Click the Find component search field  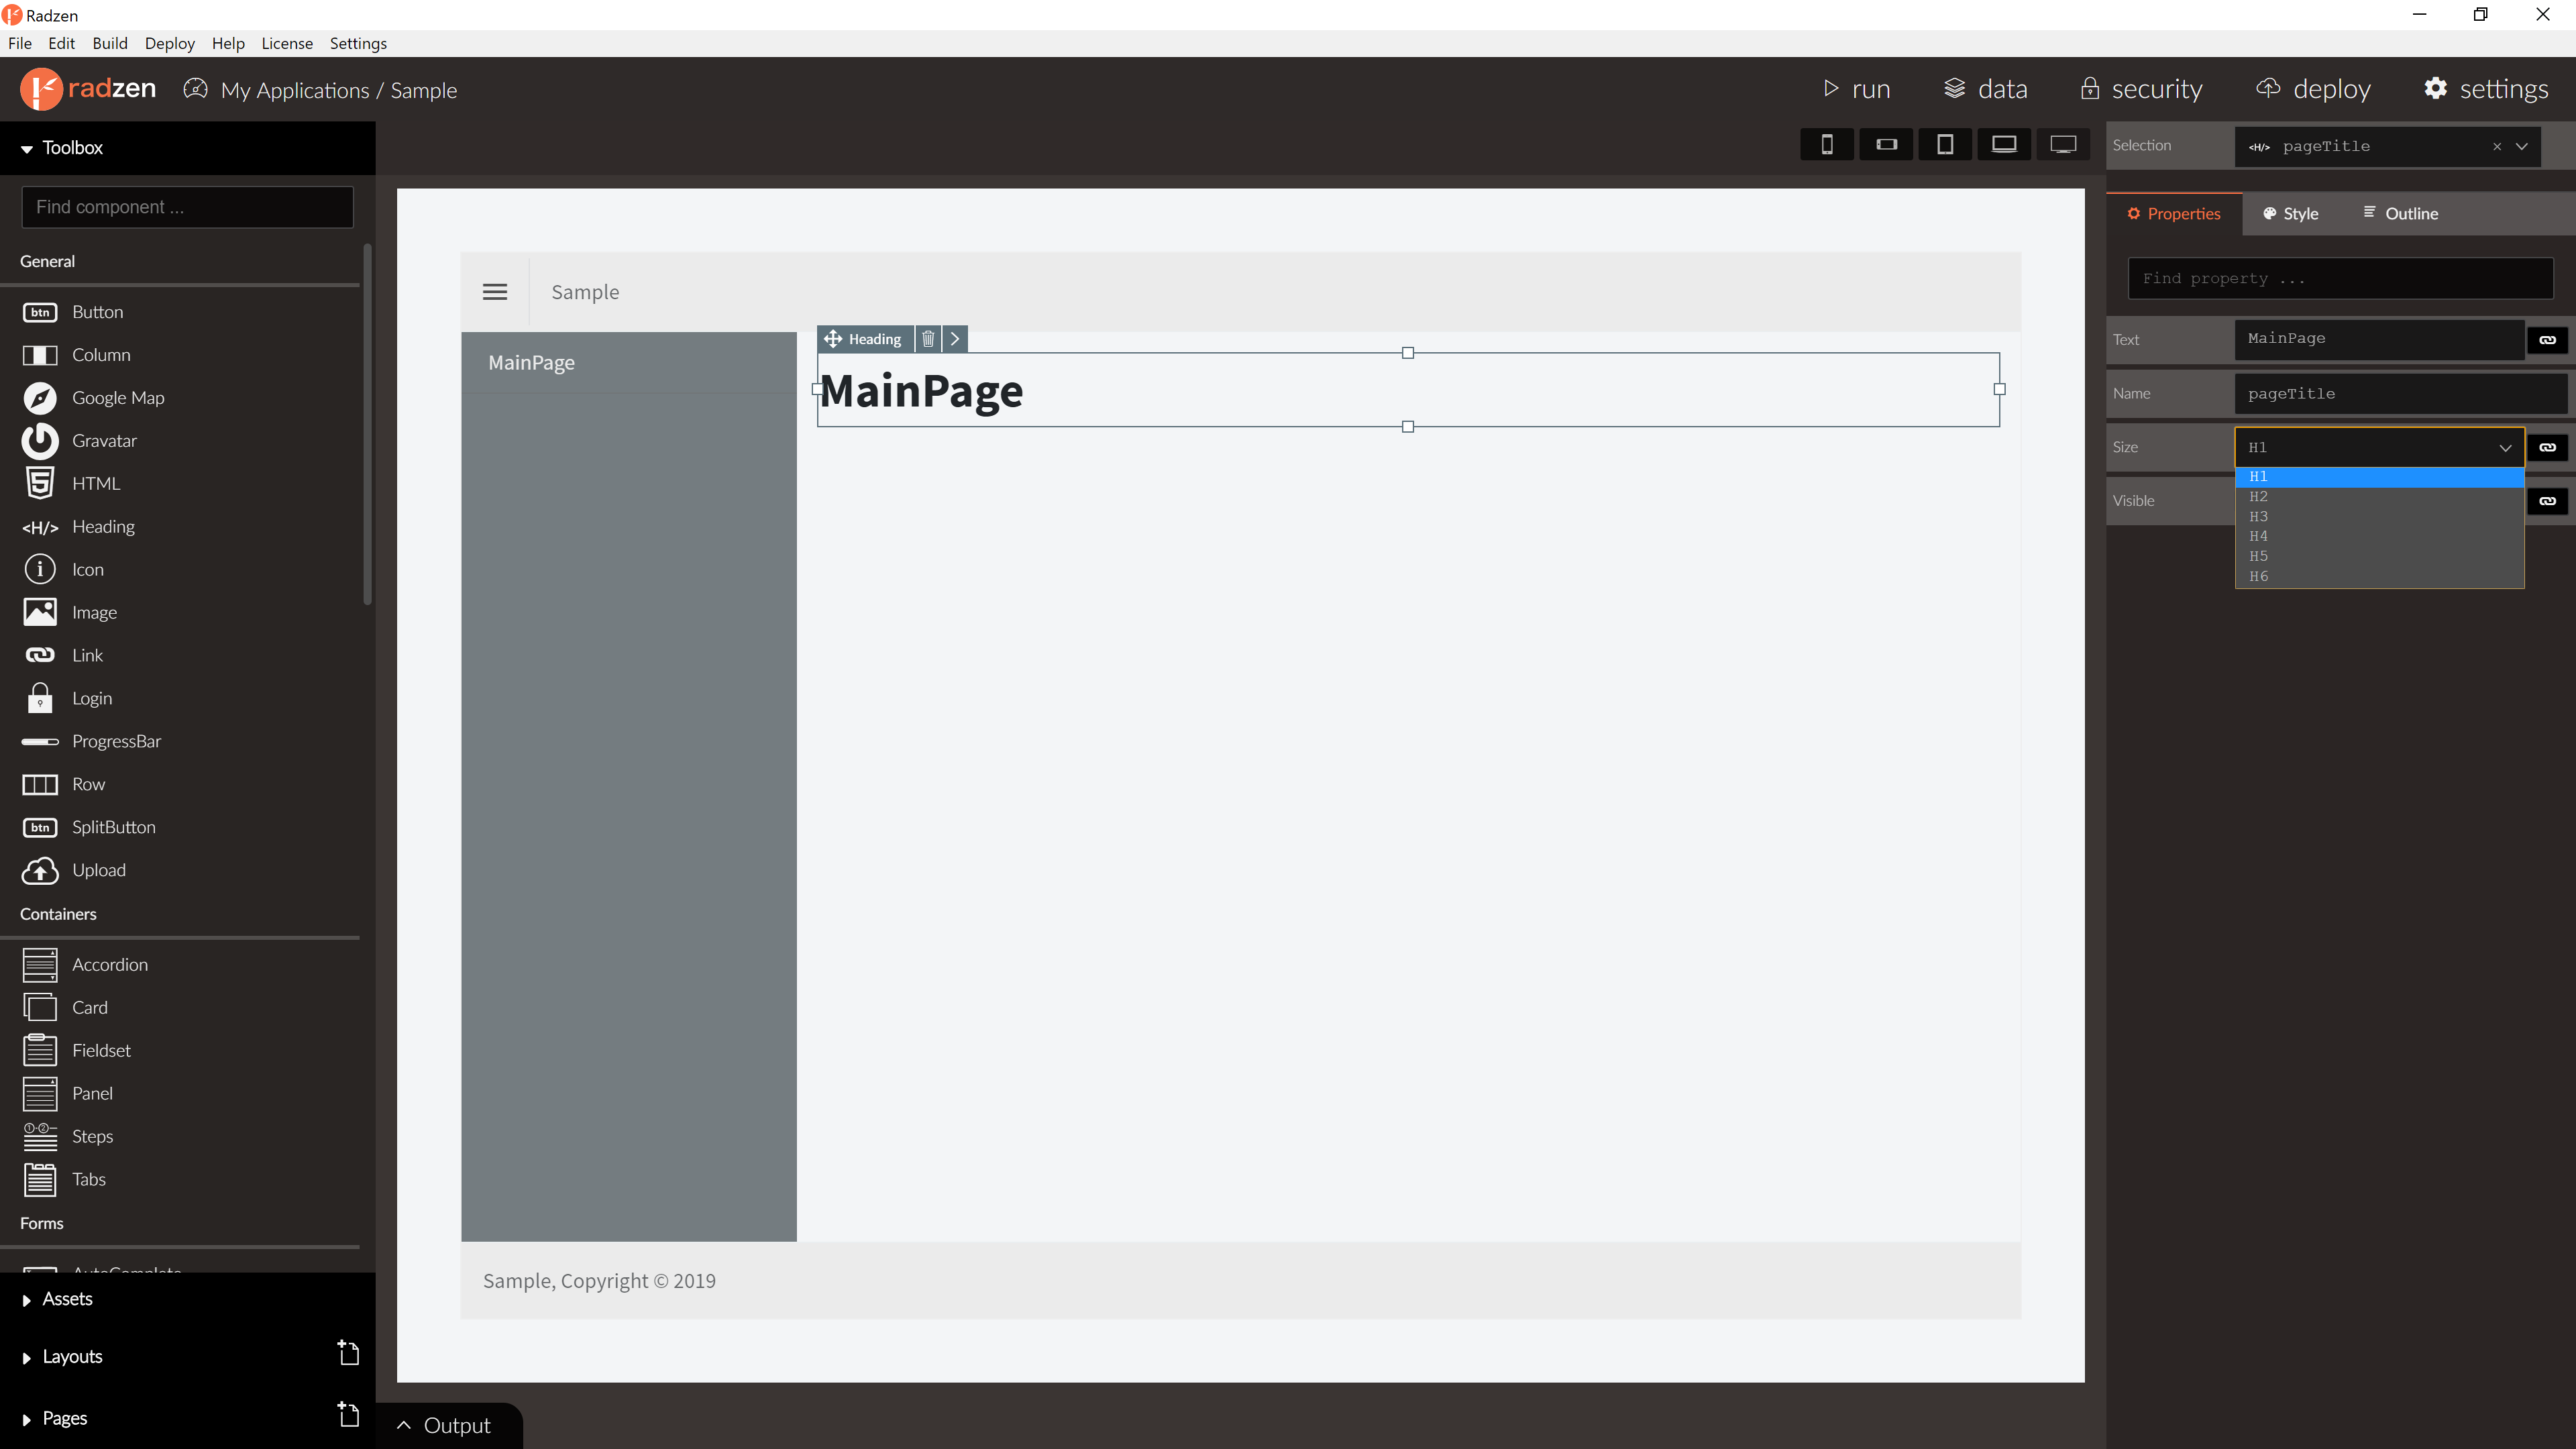(187, 207)
